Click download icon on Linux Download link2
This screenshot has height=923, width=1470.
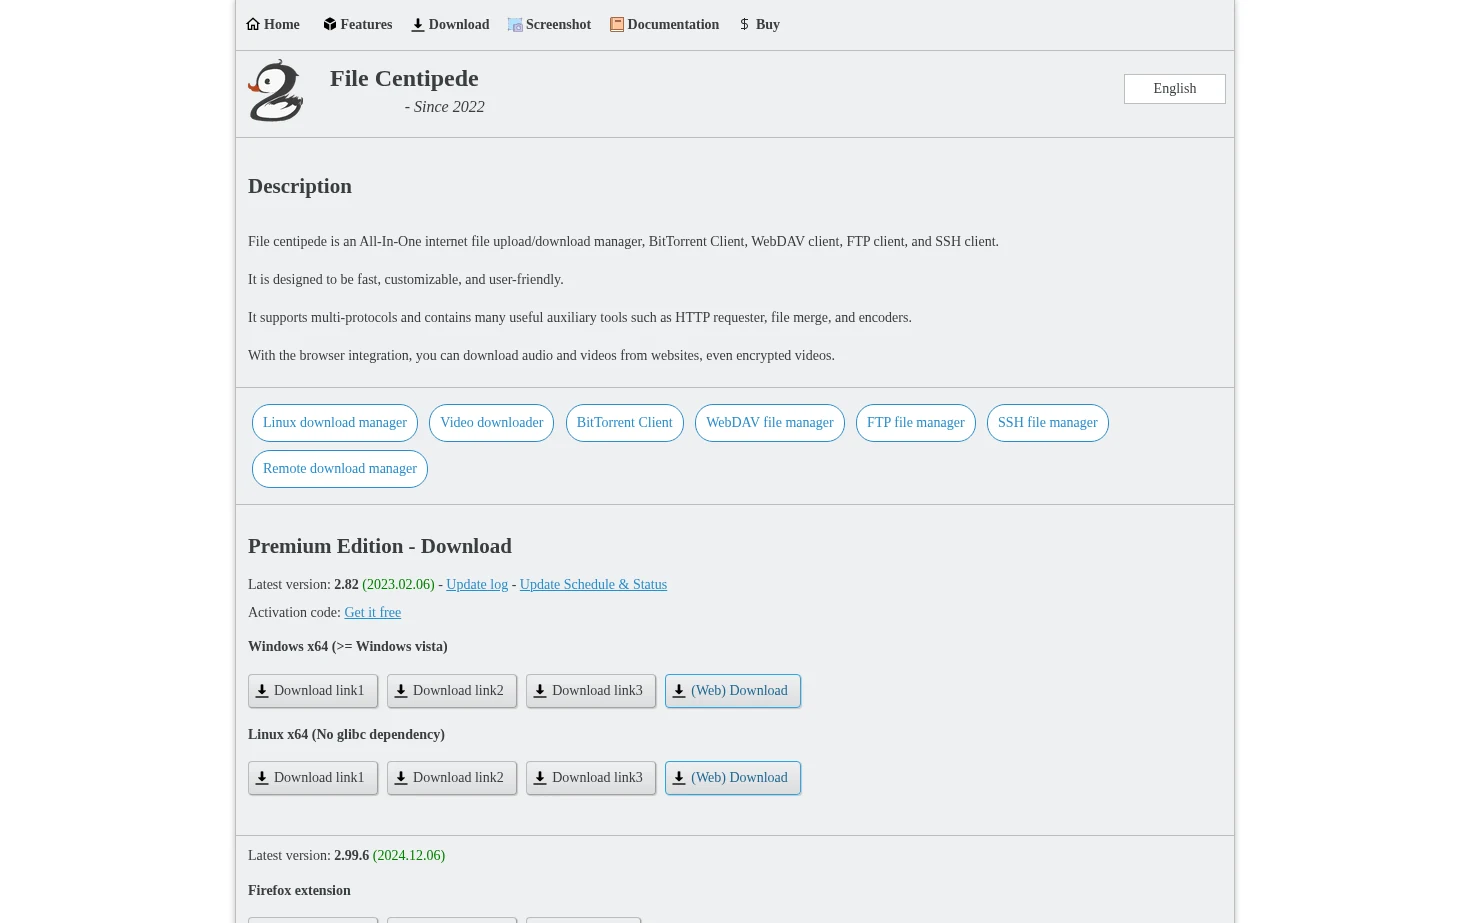(x=401, y=778)
